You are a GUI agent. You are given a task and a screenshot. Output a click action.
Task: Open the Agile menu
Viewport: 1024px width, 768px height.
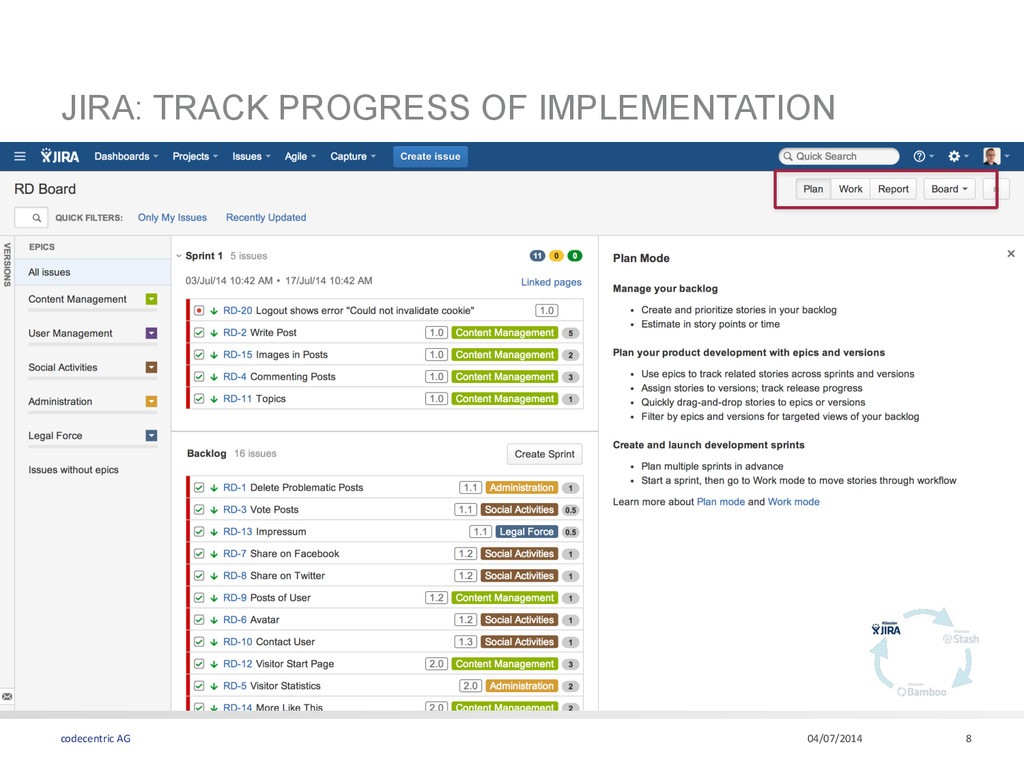[300, 156]
